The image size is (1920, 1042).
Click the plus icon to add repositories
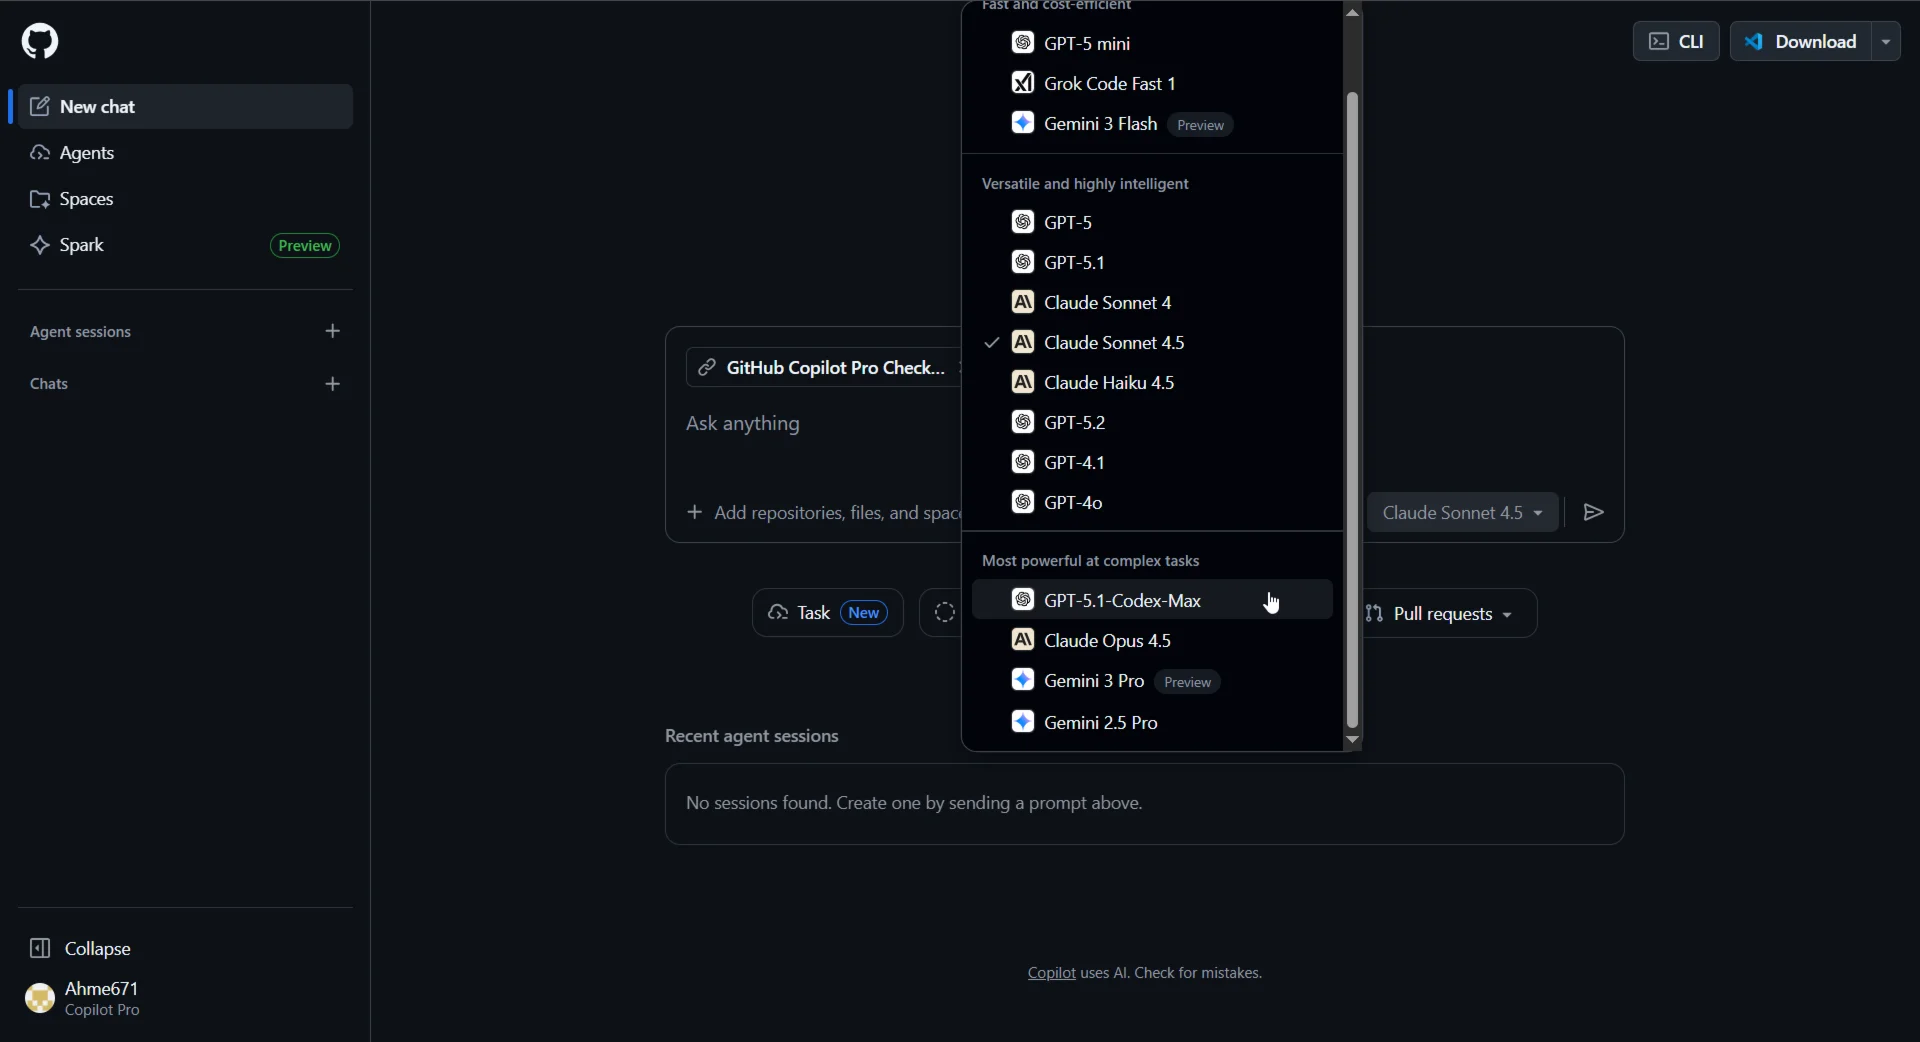[695, 512]
